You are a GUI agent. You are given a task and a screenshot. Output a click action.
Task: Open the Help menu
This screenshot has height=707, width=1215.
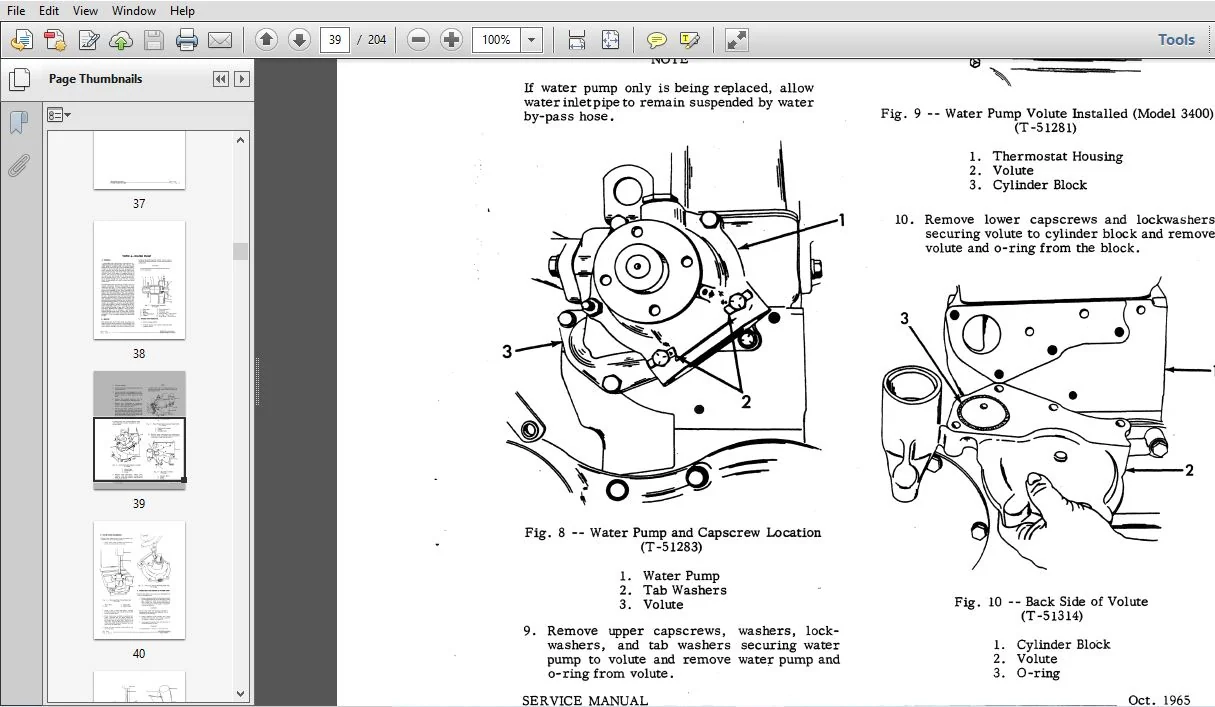[182, 11]
